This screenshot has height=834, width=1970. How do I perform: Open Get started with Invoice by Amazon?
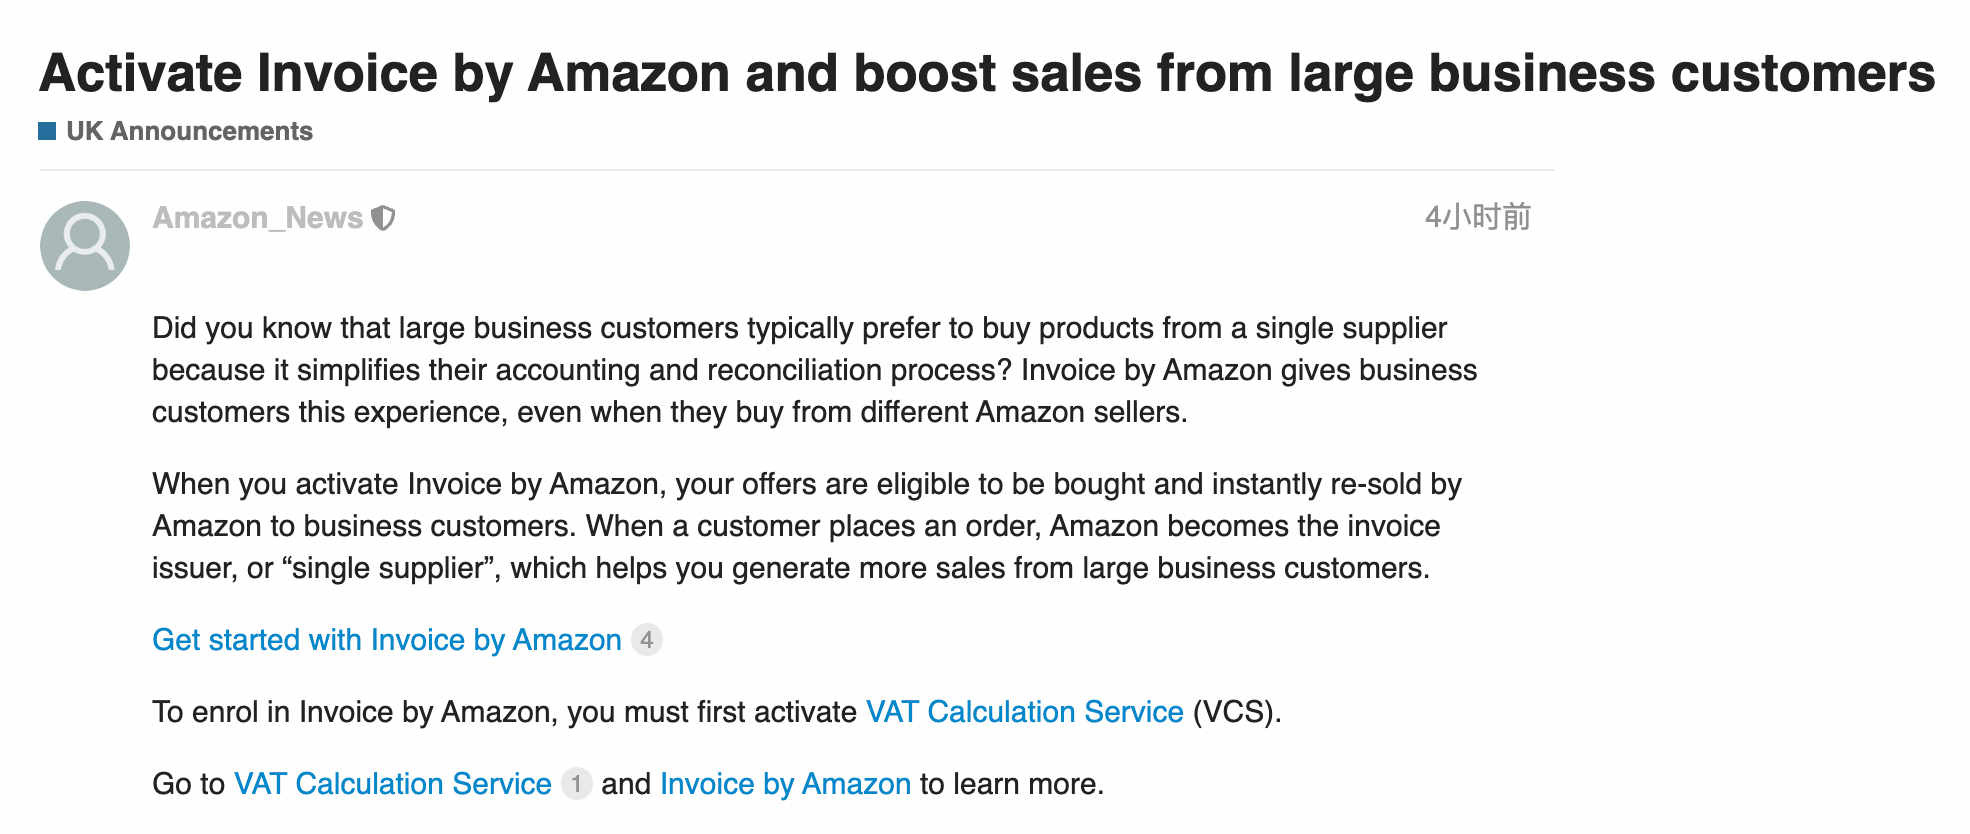[x=387, y=640]
